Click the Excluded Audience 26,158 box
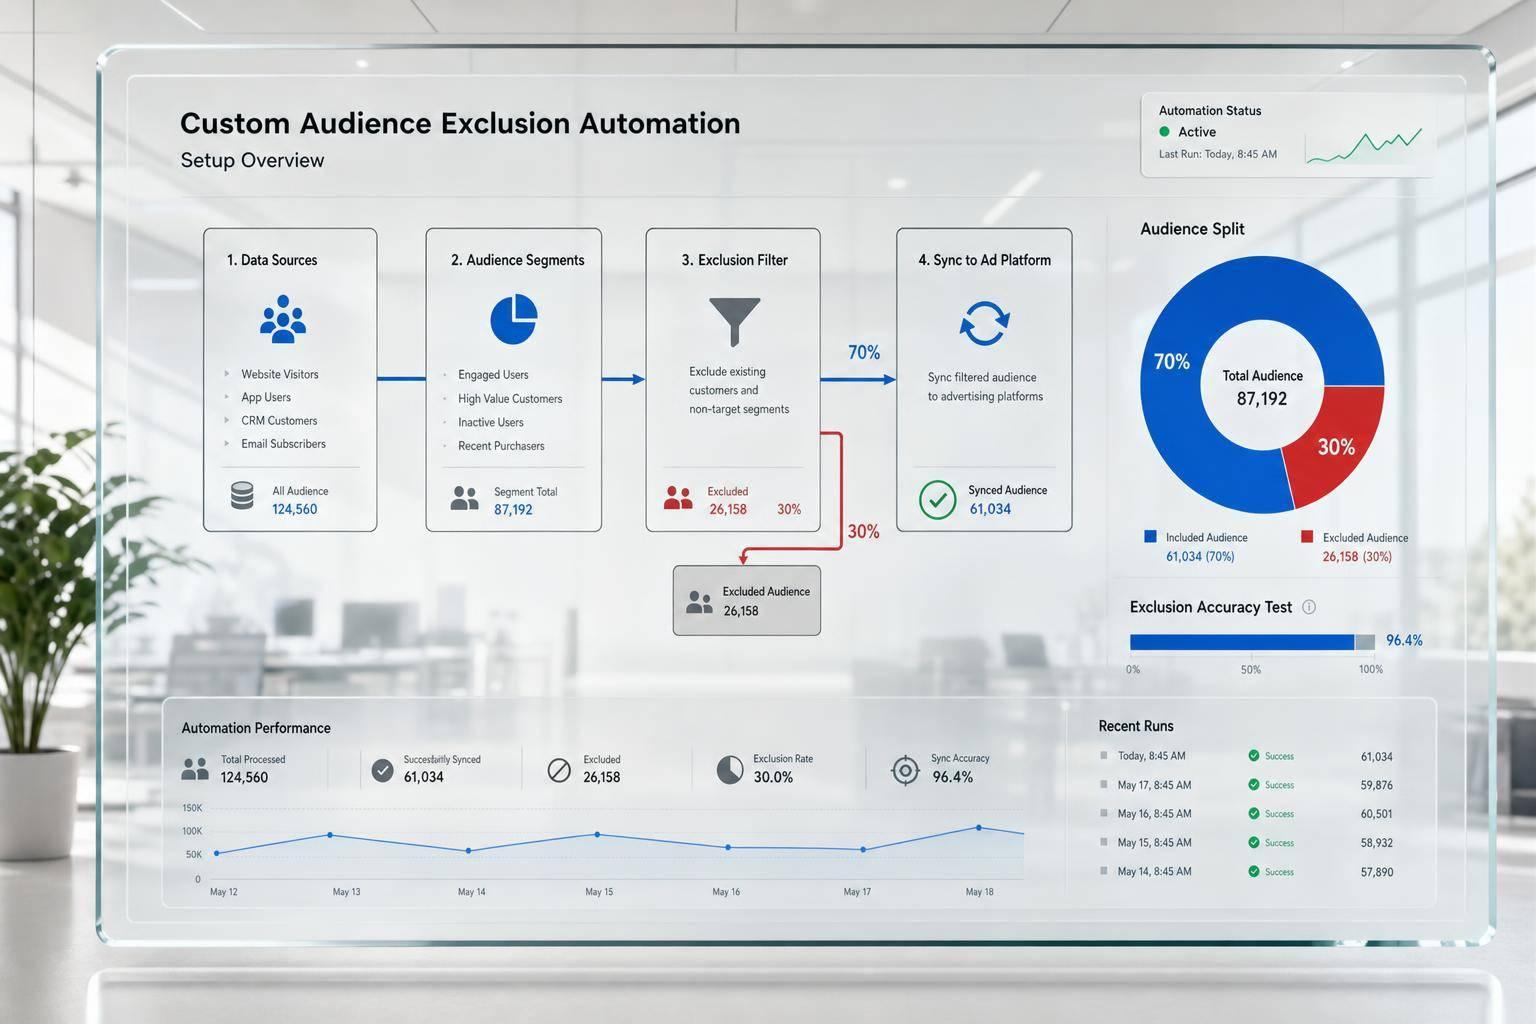This screenshot has height=1024, width=1536. (747, 601)
